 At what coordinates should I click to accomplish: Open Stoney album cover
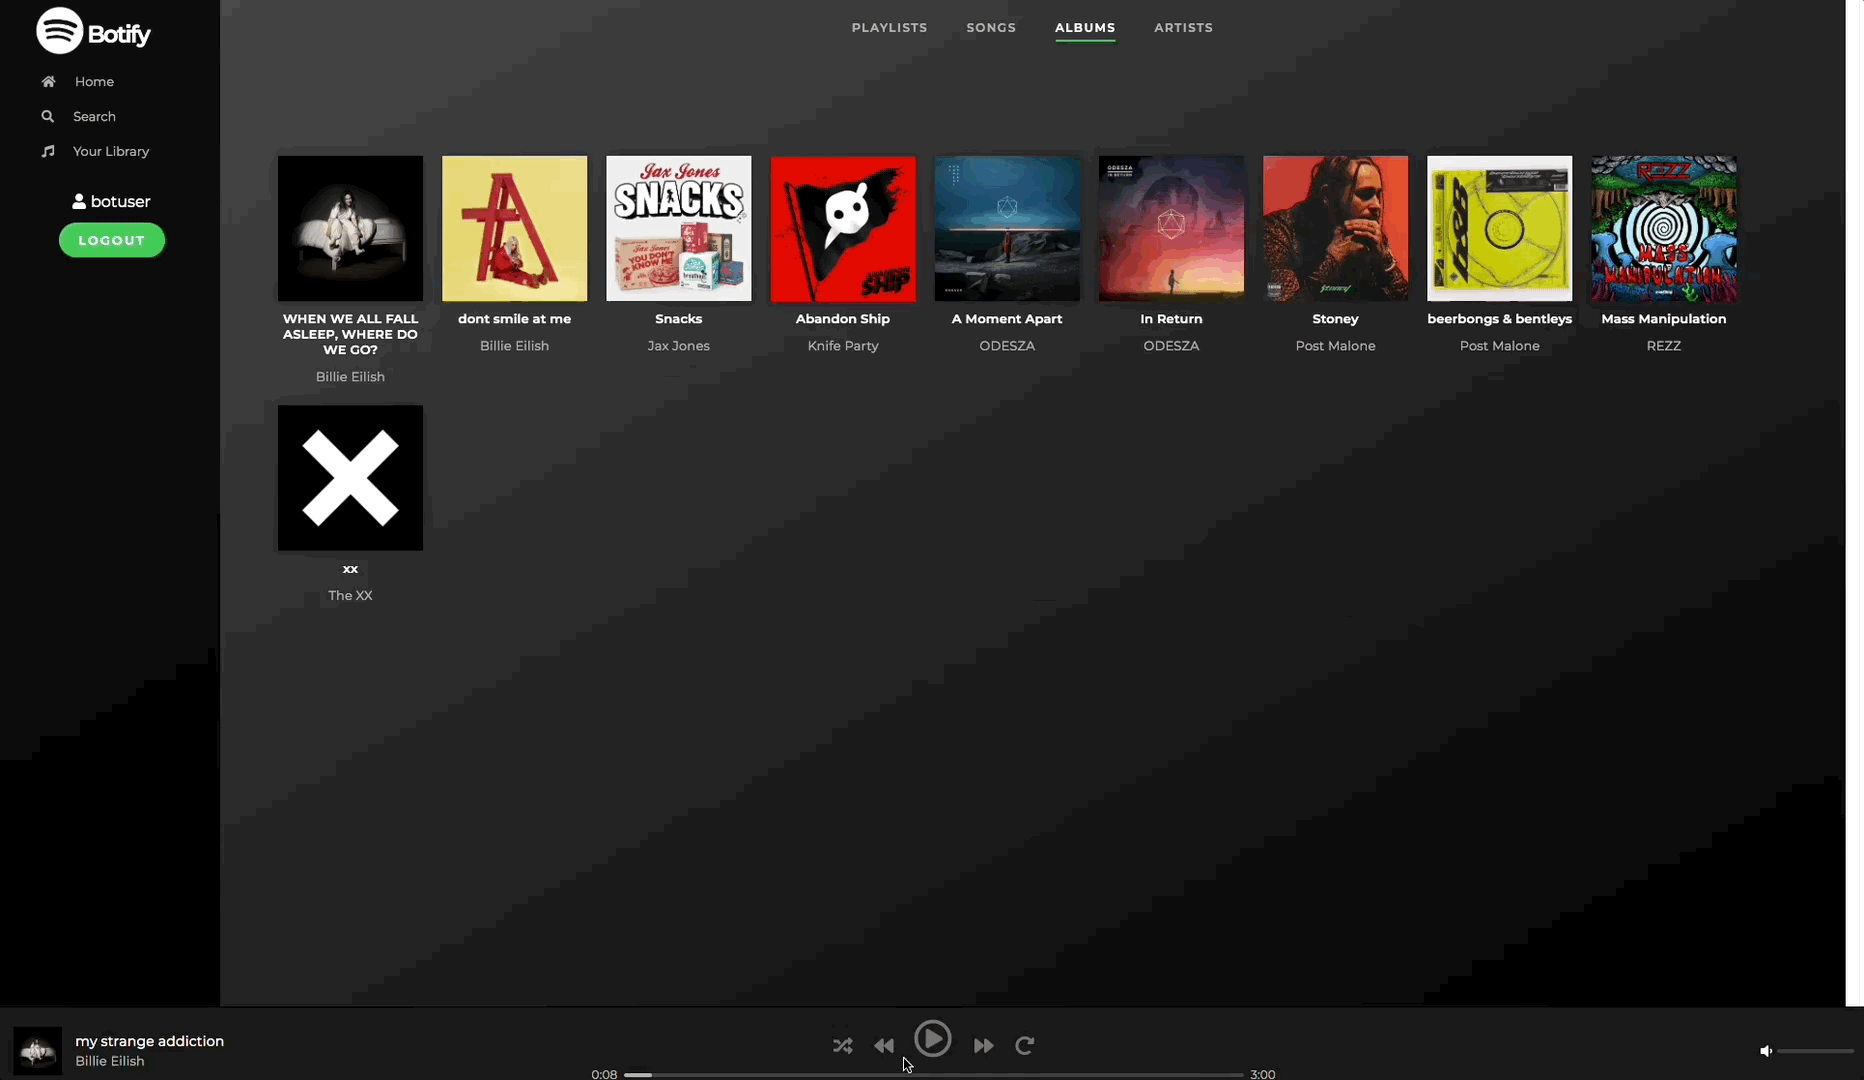1335,228
